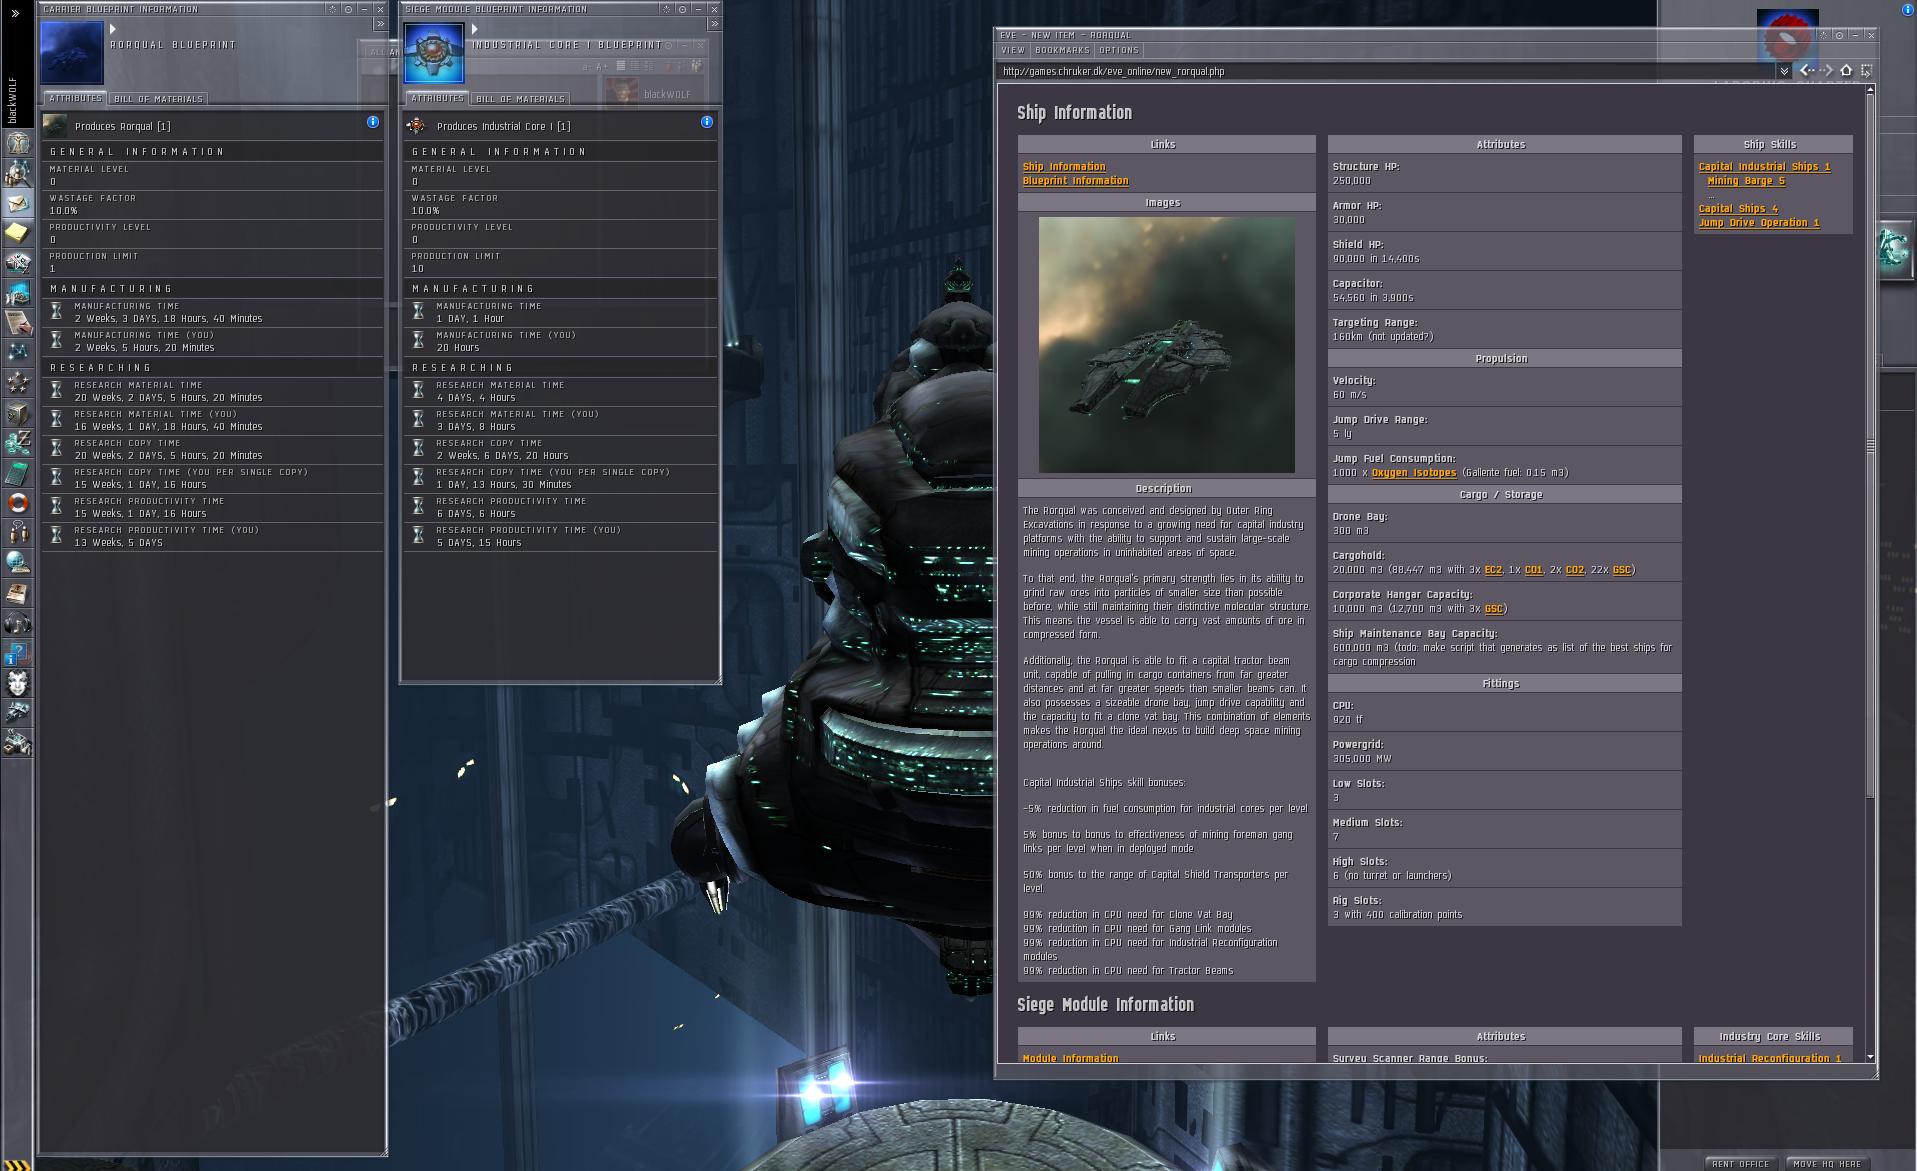Open the spaceship hangar sidebar icon
This screenshot has width=1917, height=1171.
tap(17, 713)
